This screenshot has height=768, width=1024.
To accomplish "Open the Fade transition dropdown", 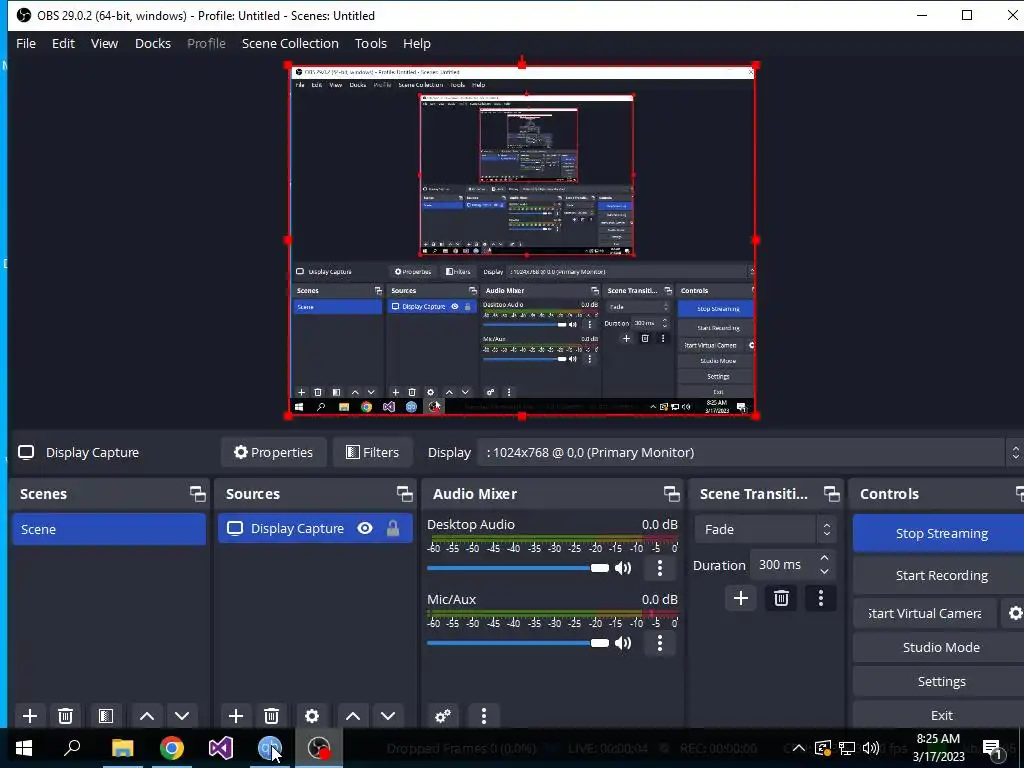I will (765, 530).
